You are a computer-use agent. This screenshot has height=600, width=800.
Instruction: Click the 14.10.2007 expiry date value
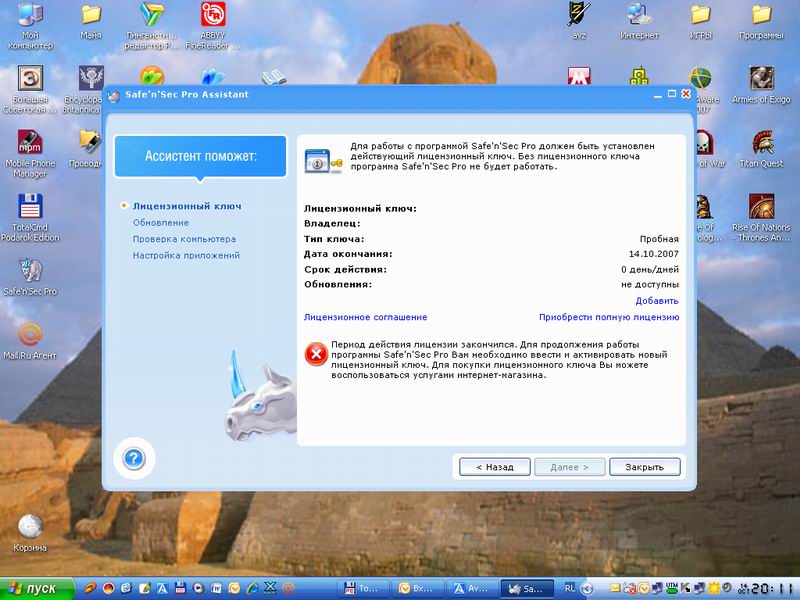pyautogui.click(x=654, y=254)
